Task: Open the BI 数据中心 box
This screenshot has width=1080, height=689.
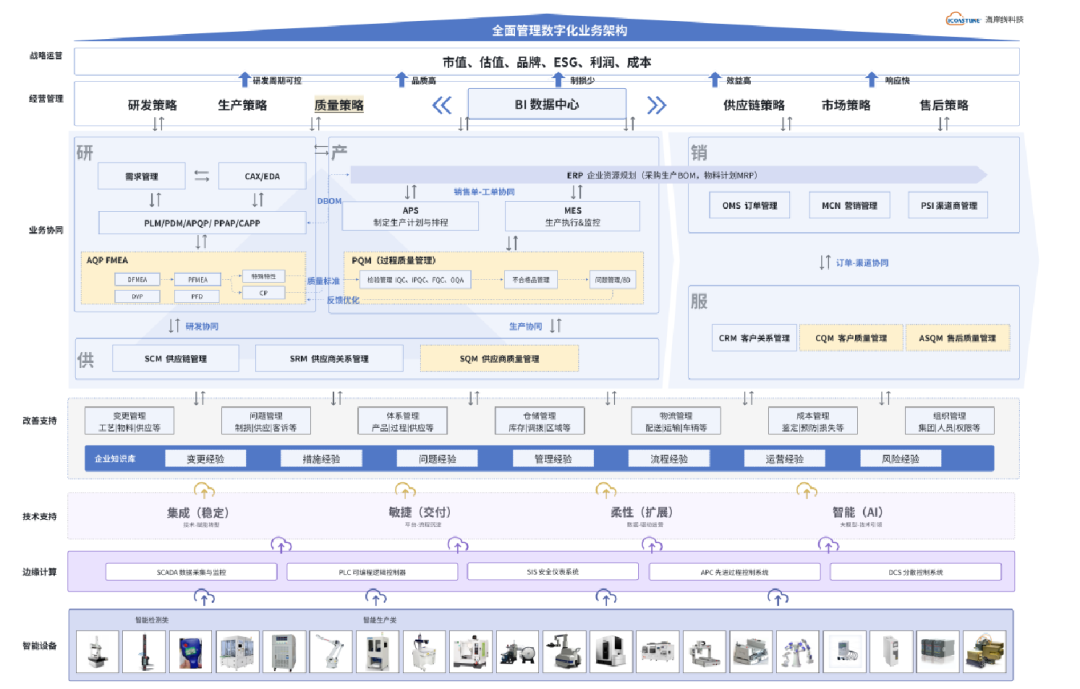Action: 547,104
